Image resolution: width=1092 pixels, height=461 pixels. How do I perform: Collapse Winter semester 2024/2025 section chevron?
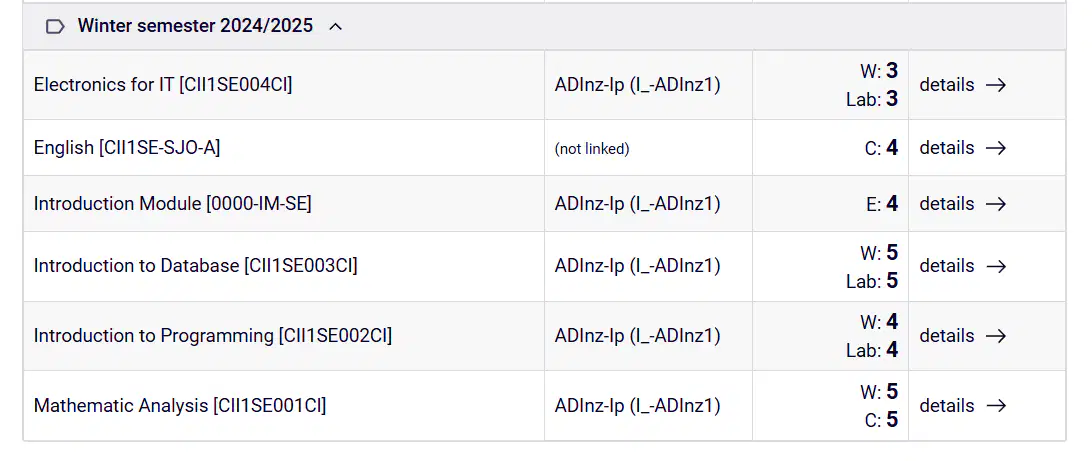click(x=336, y=26)
